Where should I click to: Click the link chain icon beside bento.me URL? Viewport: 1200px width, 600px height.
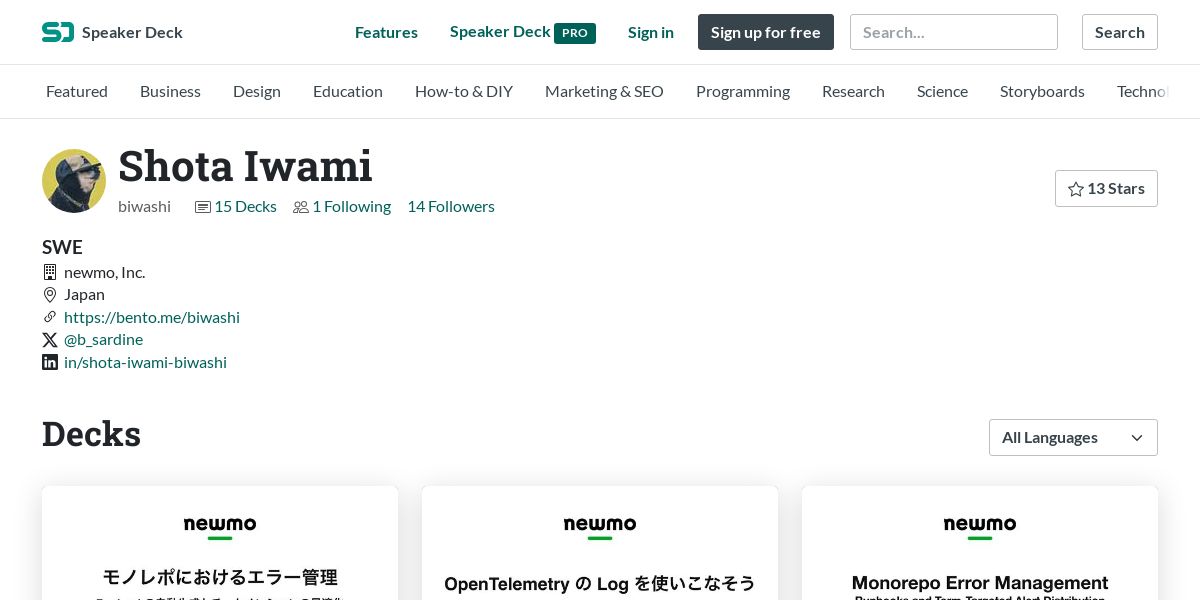click(50, 317)
